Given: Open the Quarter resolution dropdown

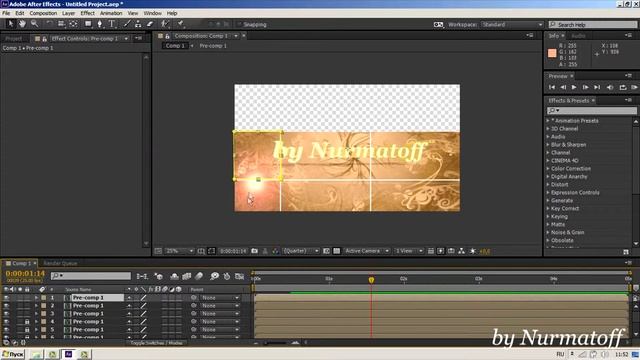Looking at the screenshot, I should click(301, 251).
